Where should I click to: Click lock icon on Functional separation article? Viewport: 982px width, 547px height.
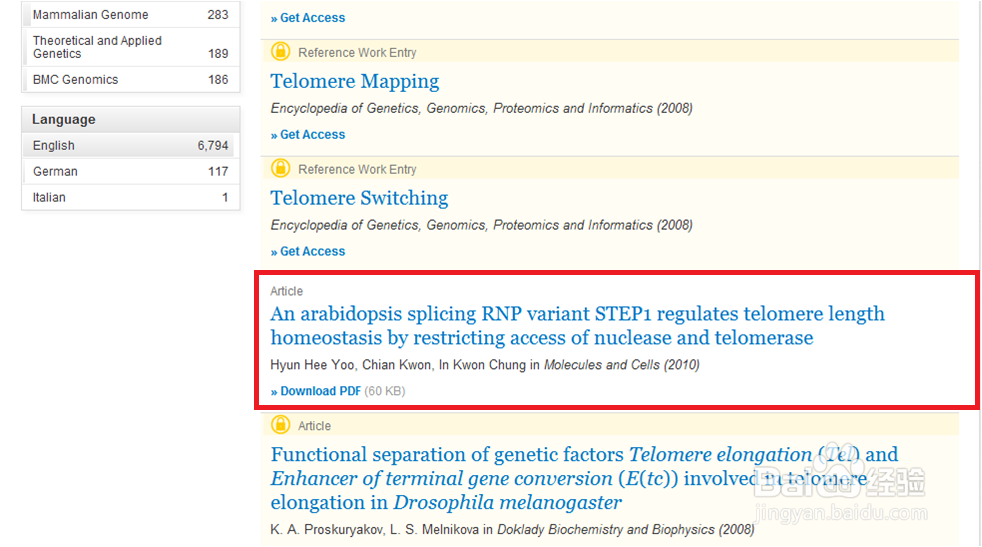pyautogui.click(x=281, y=425)
